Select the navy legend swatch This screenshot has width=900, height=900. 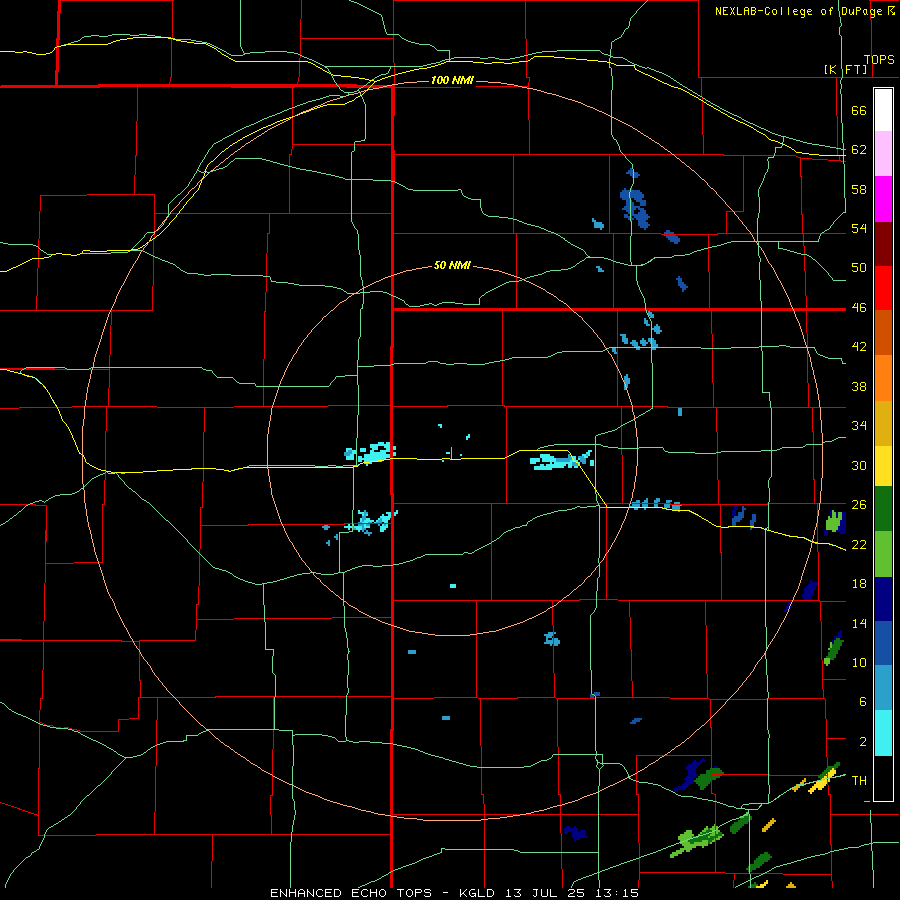click(883, 599)
